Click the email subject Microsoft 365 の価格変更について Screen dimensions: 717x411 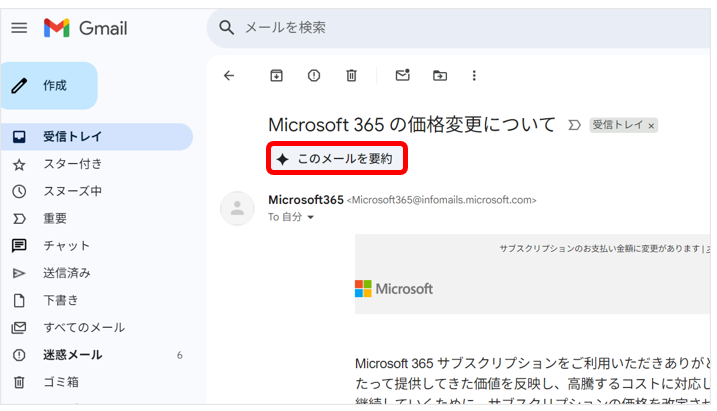[412, 124]
